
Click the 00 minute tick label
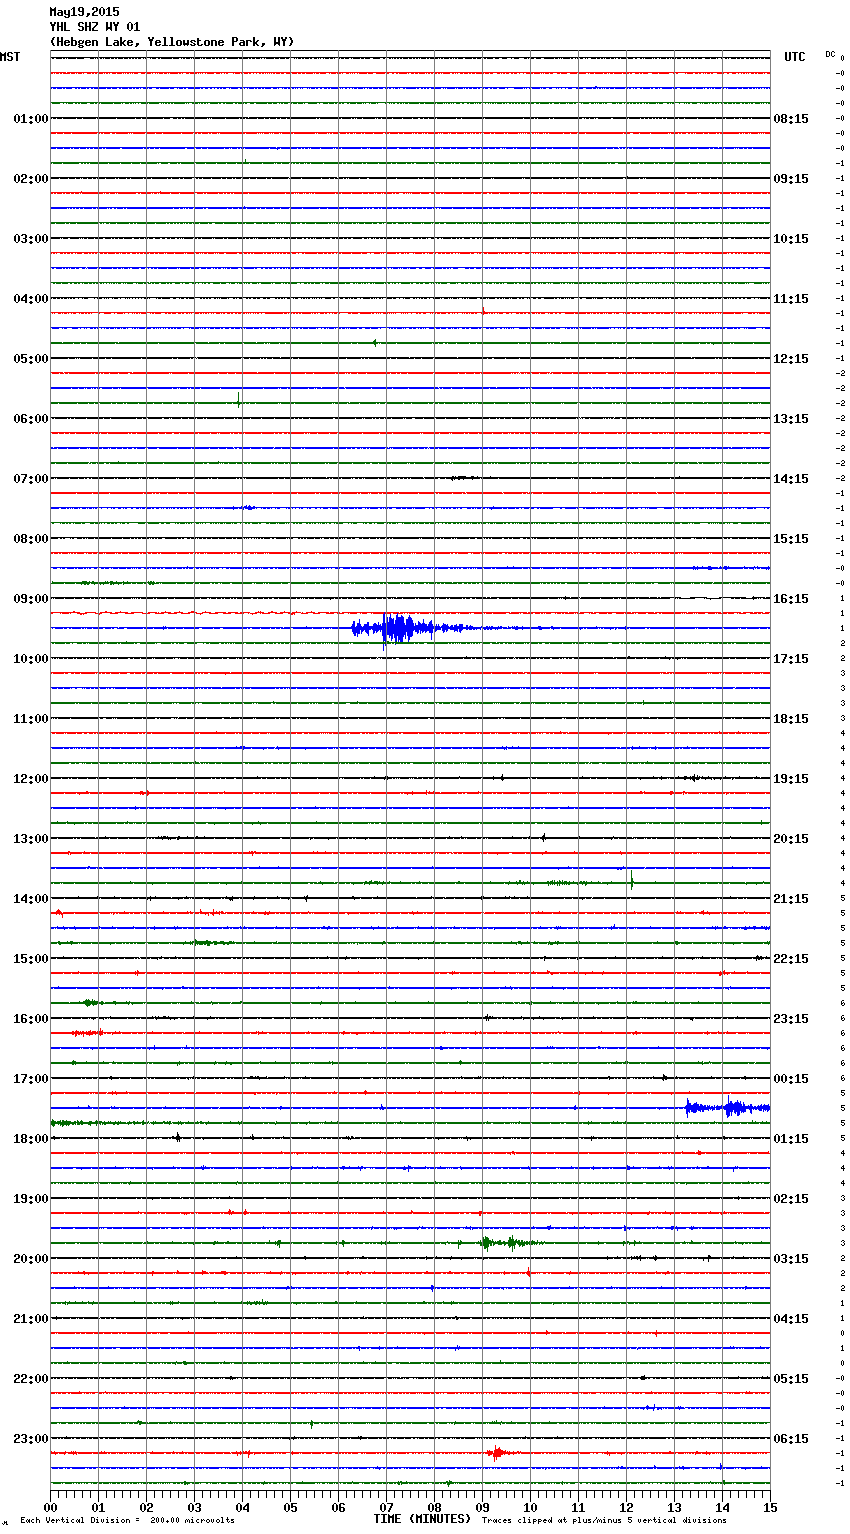pyautogui.click(x=50, y=1507)
